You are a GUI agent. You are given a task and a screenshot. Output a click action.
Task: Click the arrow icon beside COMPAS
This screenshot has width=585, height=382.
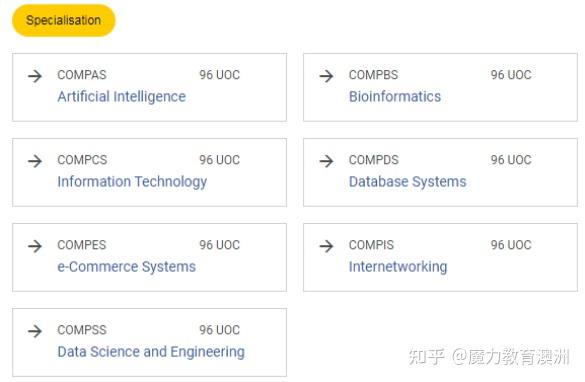tap(35, 76)
